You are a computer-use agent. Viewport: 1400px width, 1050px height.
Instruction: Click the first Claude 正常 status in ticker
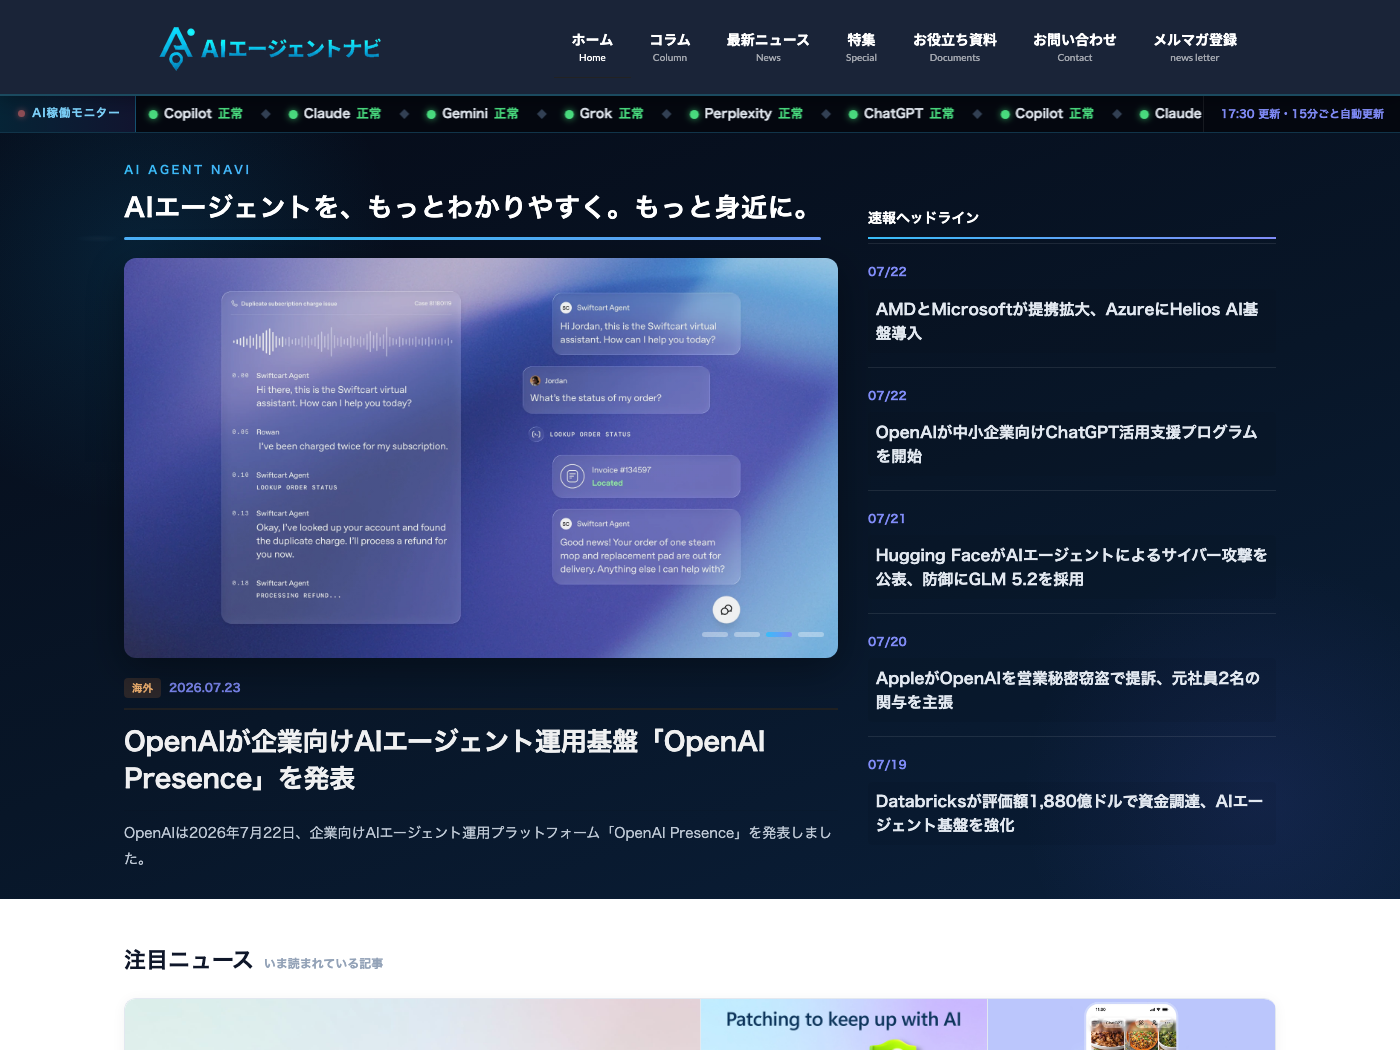(335, 114)
